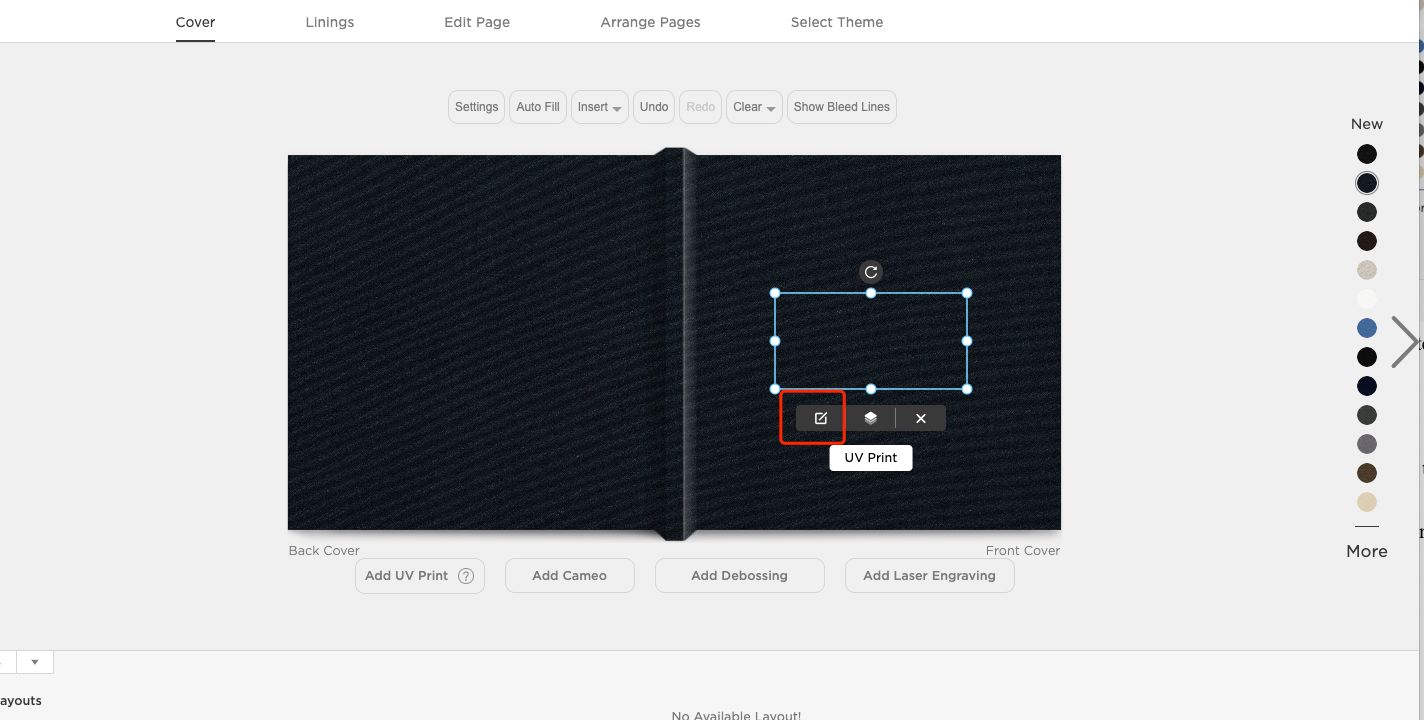Click the rotate handle above the selection box
1424x720 pixels.
tap(871, 272)
